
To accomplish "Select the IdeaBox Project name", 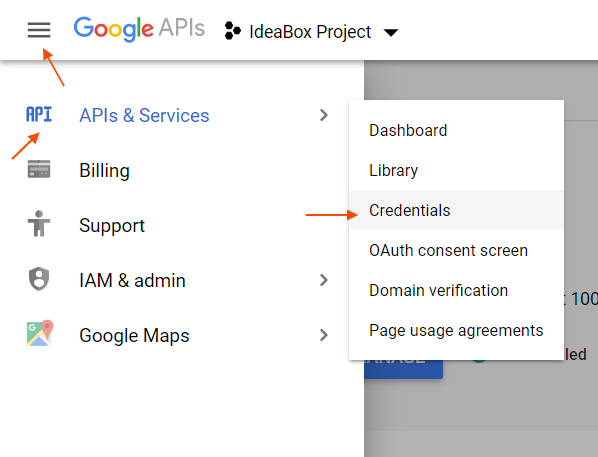I will tap(310, 32).
